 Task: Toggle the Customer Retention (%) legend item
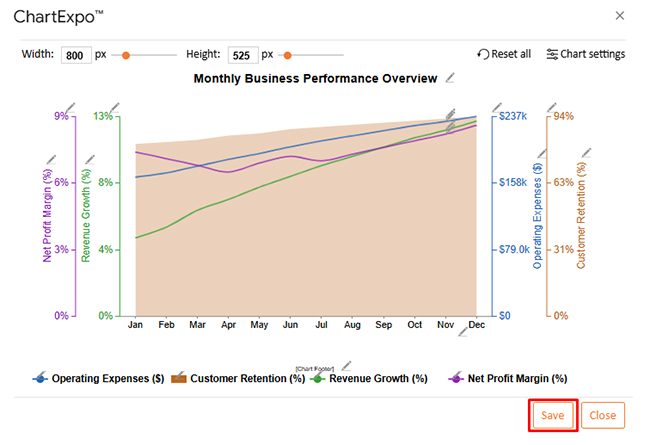coord(239,379)
